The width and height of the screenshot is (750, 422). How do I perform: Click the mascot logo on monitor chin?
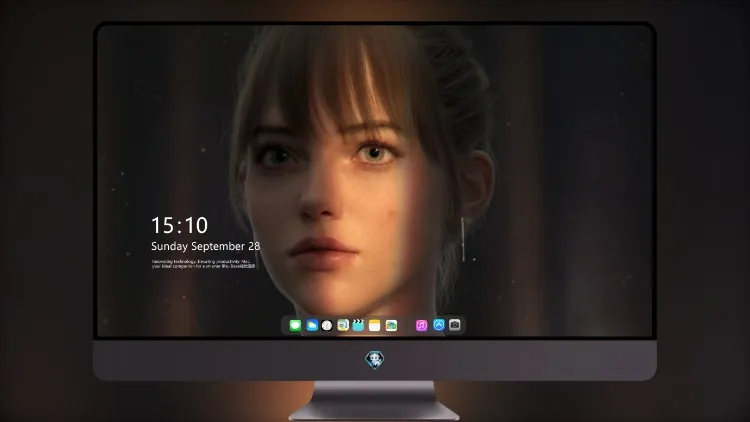375,360
